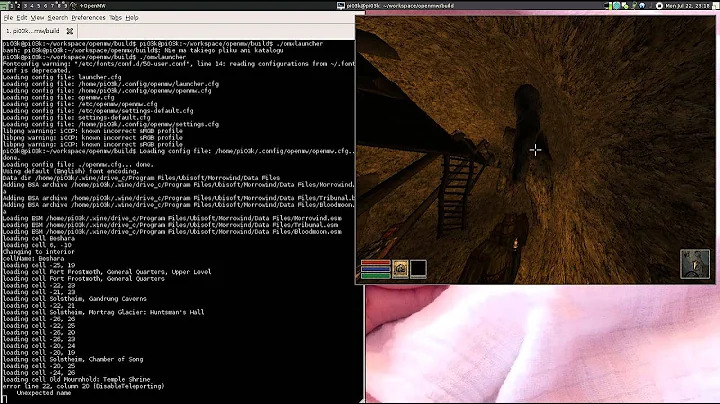Open the View menu in terminal

pos(37,17)
